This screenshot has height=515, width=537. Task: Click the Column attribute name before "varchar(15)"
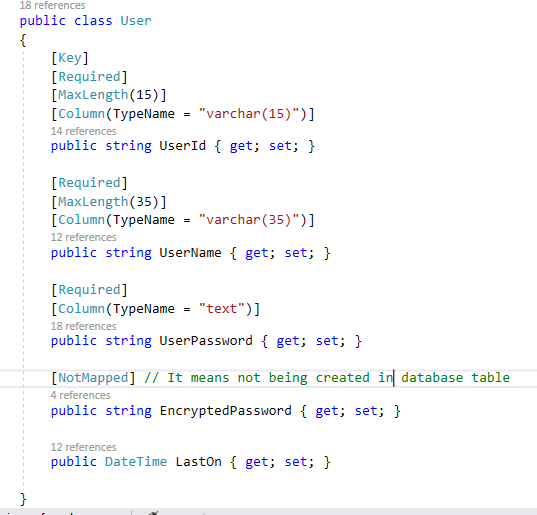pos(82,114)
